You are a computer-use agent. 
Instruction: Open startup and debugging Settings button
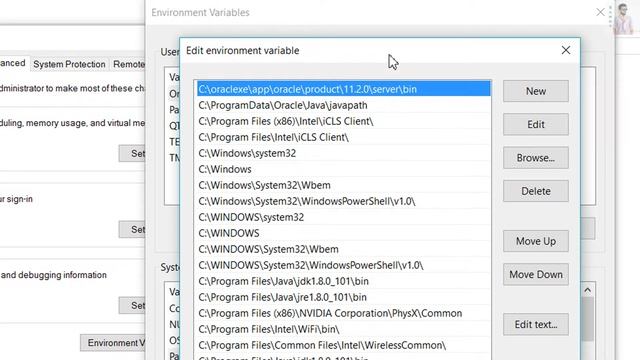(132, 305)
